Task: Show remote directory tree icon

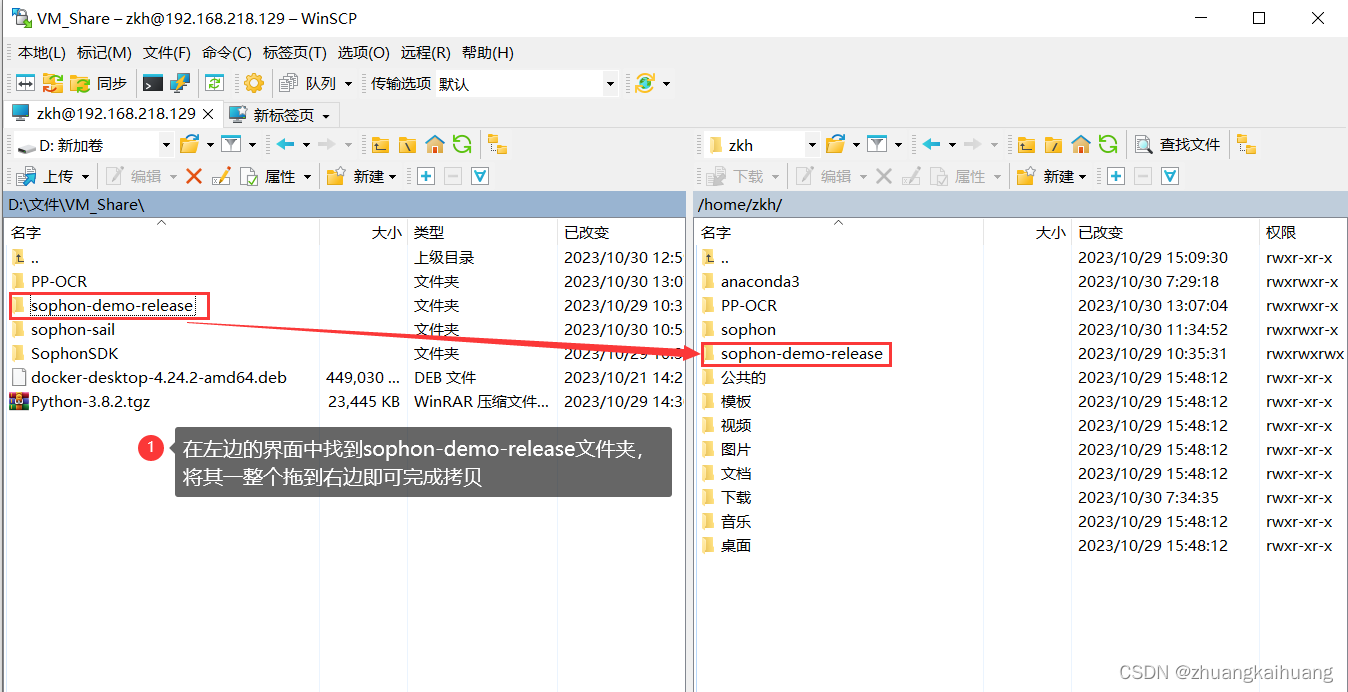Action: [1246, 145]
